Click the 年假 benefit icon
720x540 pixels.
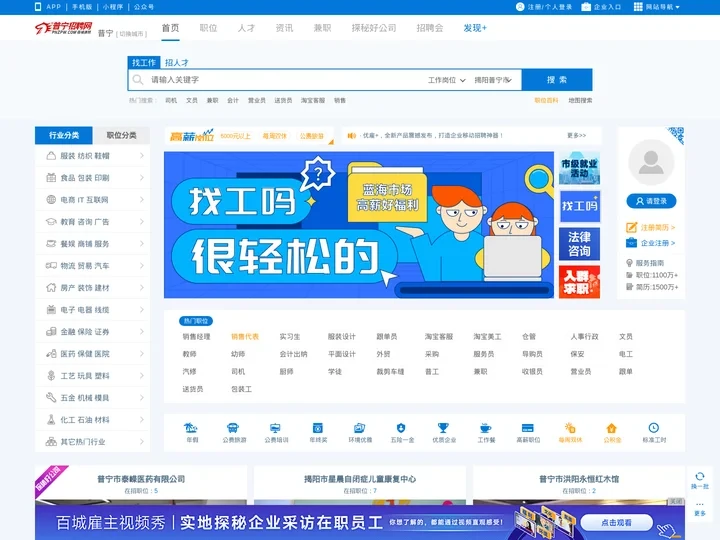(x=191, y=428)
